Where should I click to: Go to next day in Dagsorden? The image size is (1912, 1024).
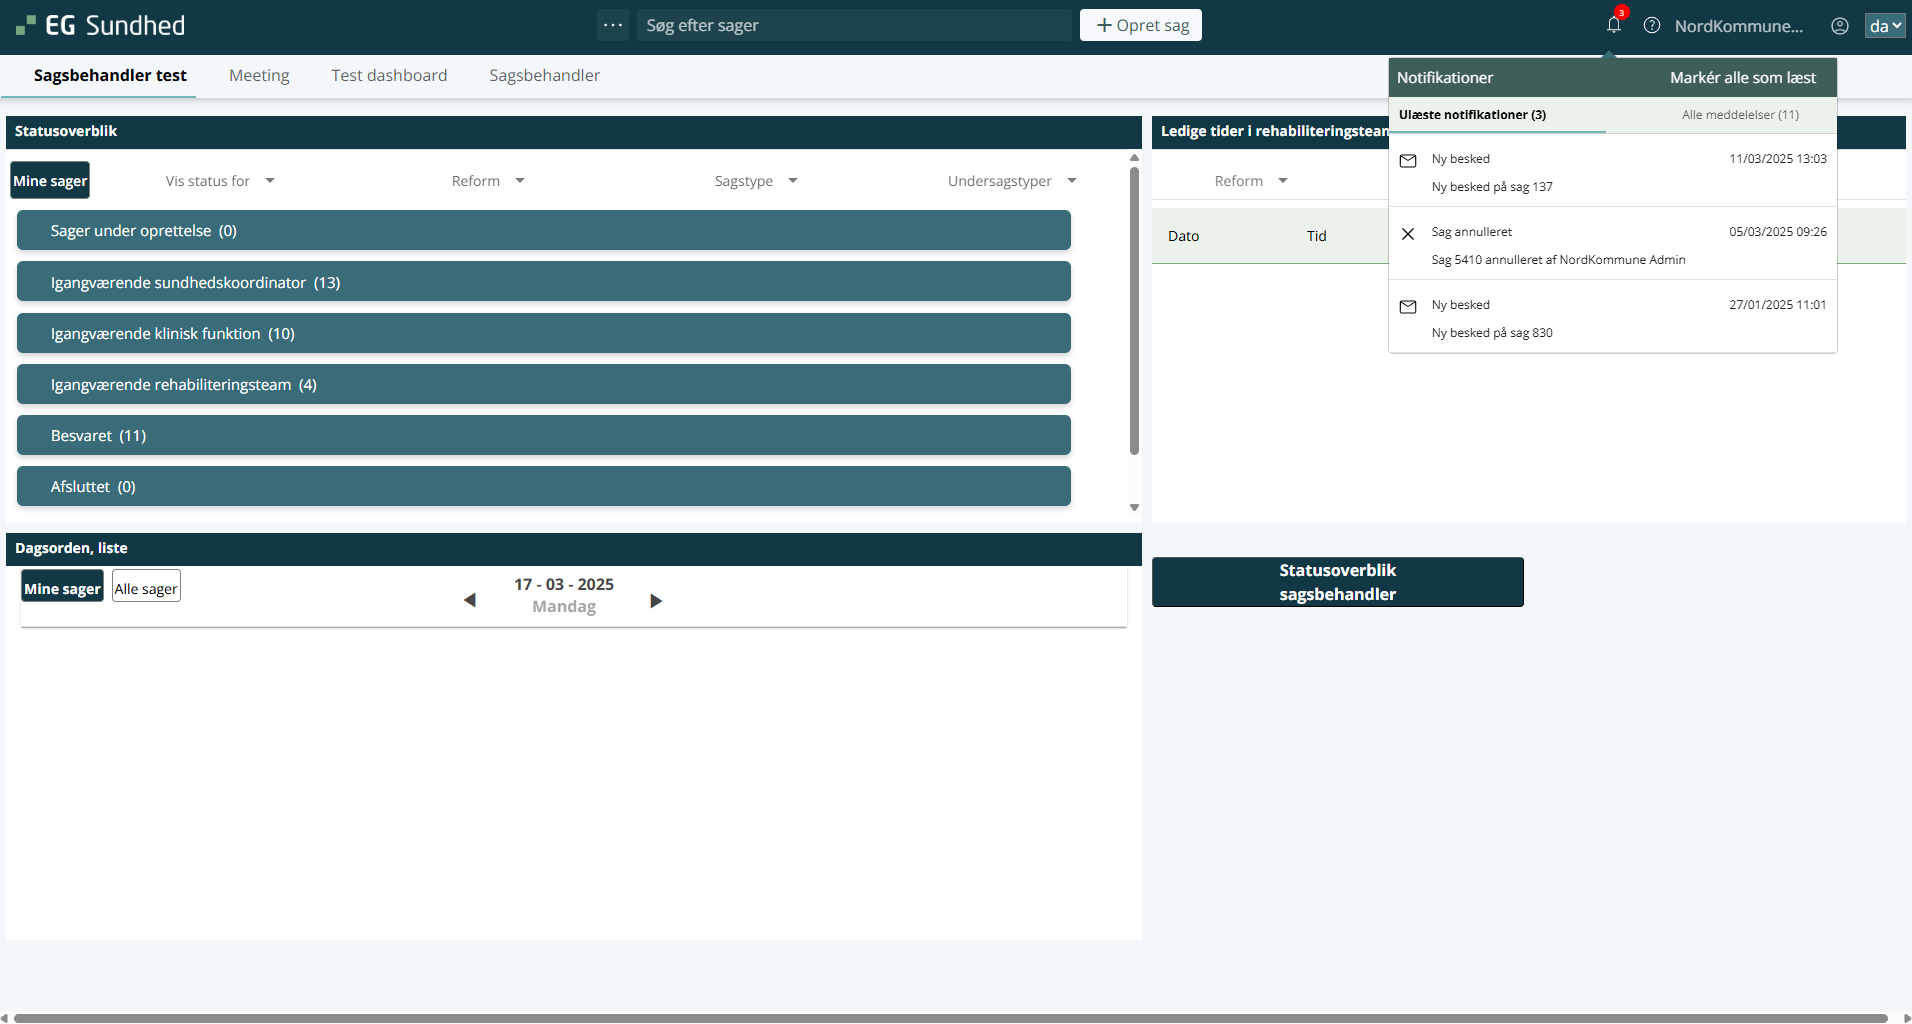coord(656,600)
